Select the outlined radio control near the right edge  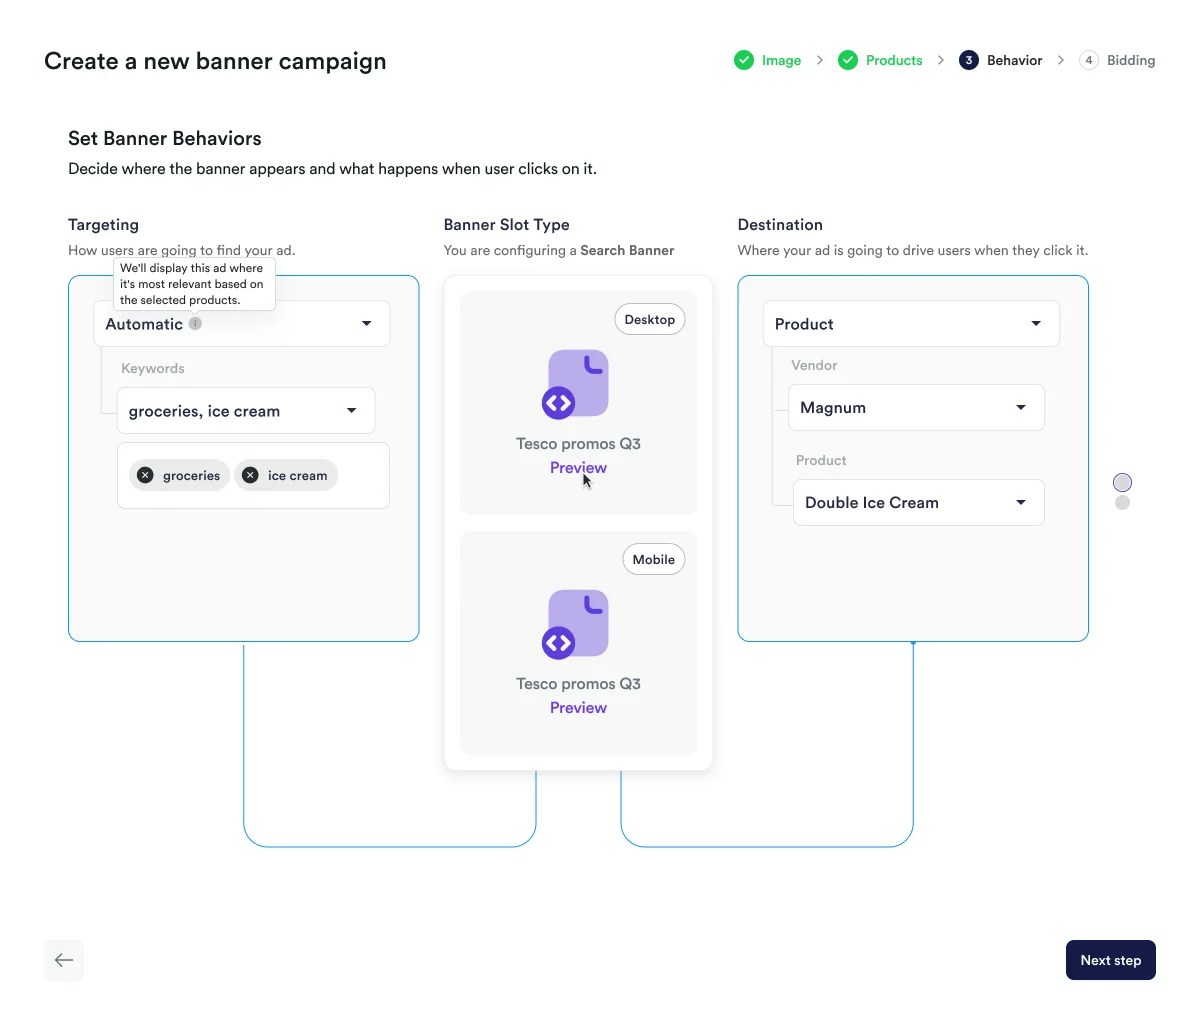pyautogui.click(x=1122, y=482)
